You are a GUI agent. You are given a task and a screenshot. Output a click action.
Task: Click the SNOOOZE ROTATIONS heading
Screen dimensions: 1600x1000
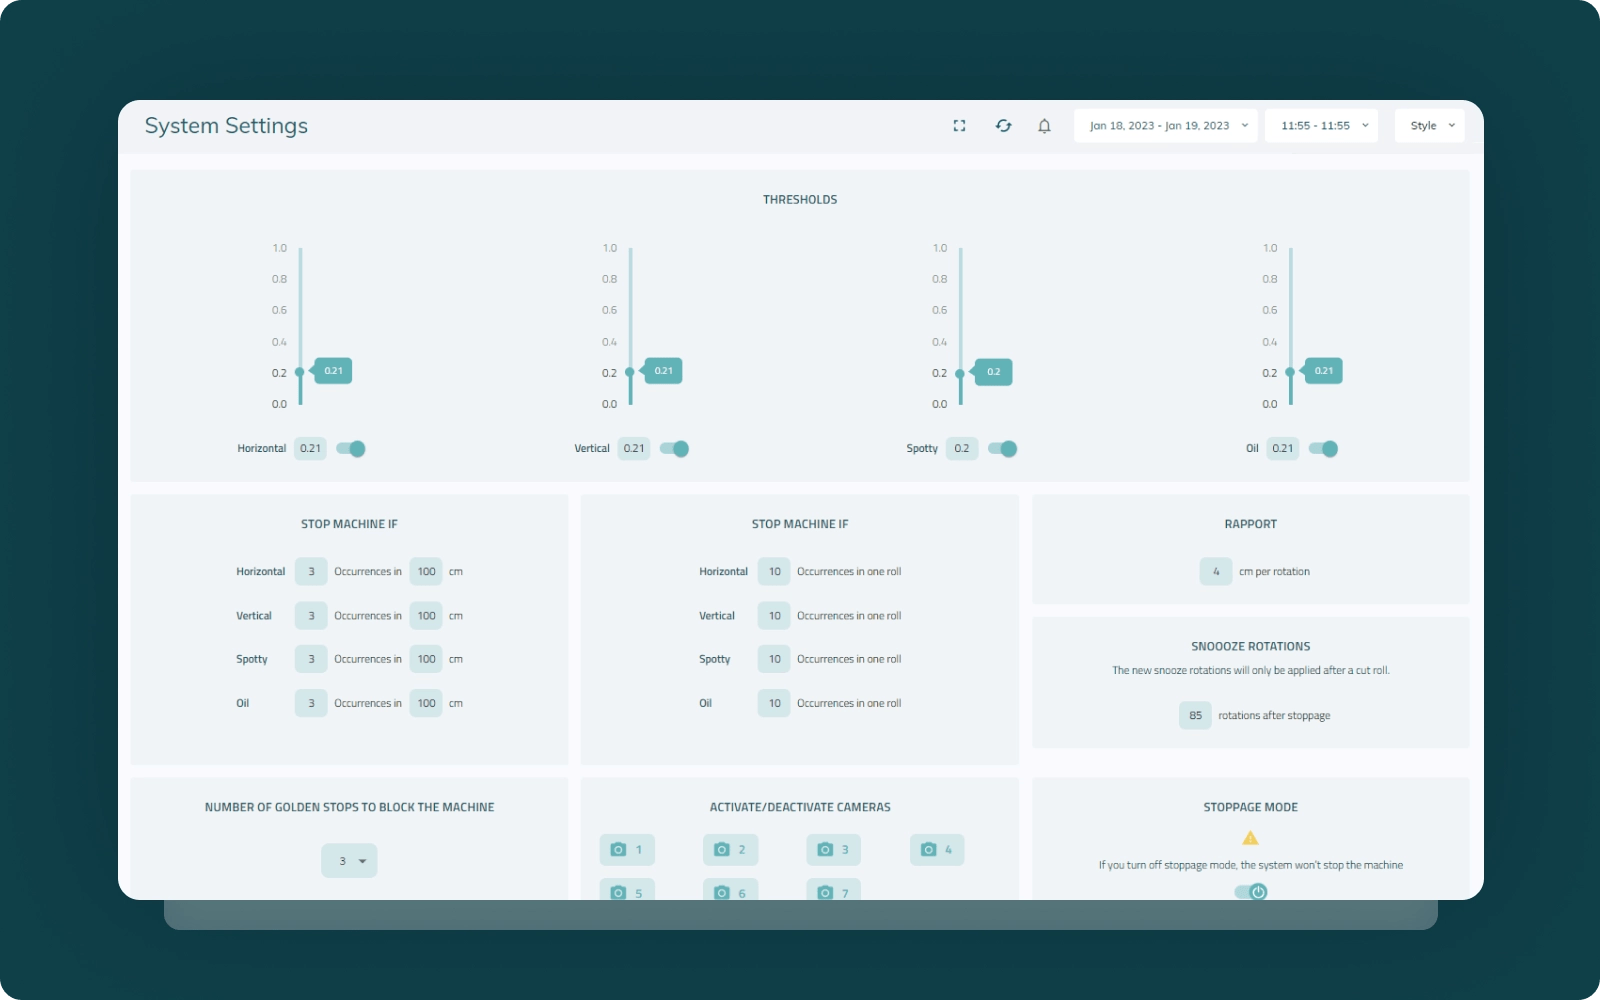pyautogui.click(x=1250, y=647)
